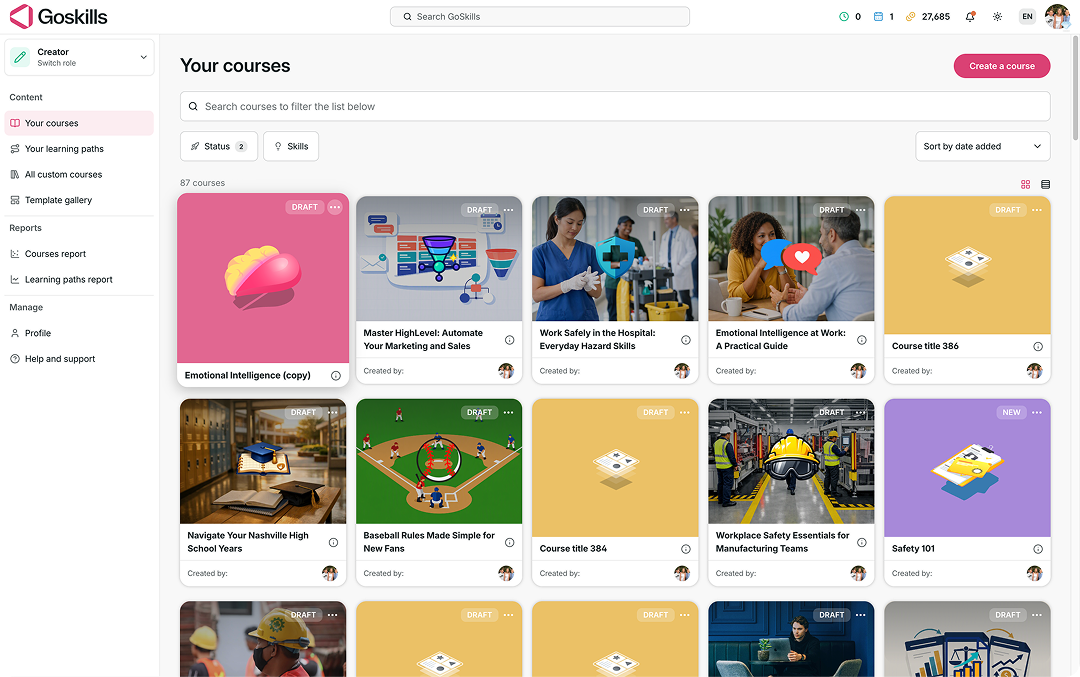Show info for Work Safely in the Hospital
Screen dimensions: 1080x677
pos(686,340)
